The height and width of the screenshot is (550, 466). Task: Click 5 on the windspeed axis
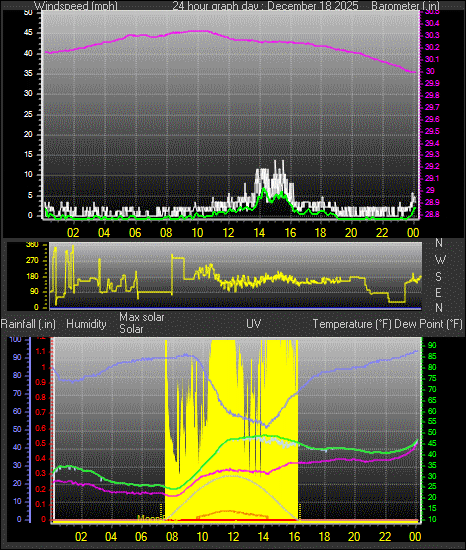pos(30,195)
